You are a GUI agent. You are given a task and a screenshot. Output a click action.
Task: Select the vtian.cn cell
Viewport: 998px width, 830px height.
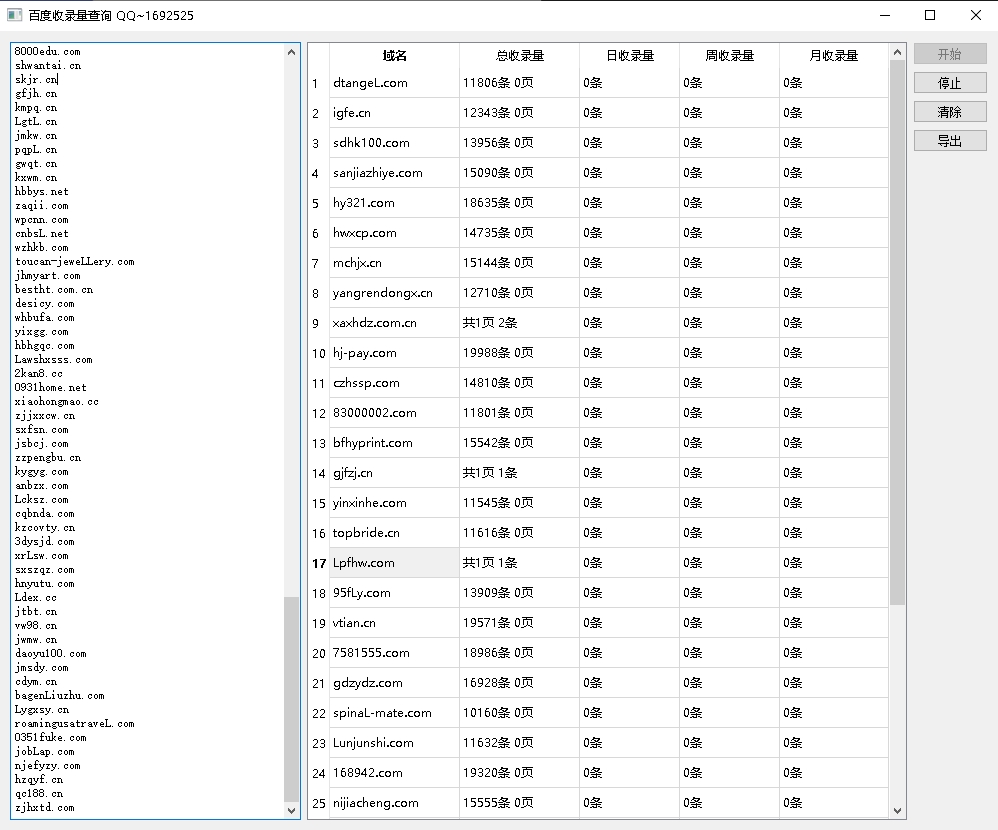coord(394,622)
